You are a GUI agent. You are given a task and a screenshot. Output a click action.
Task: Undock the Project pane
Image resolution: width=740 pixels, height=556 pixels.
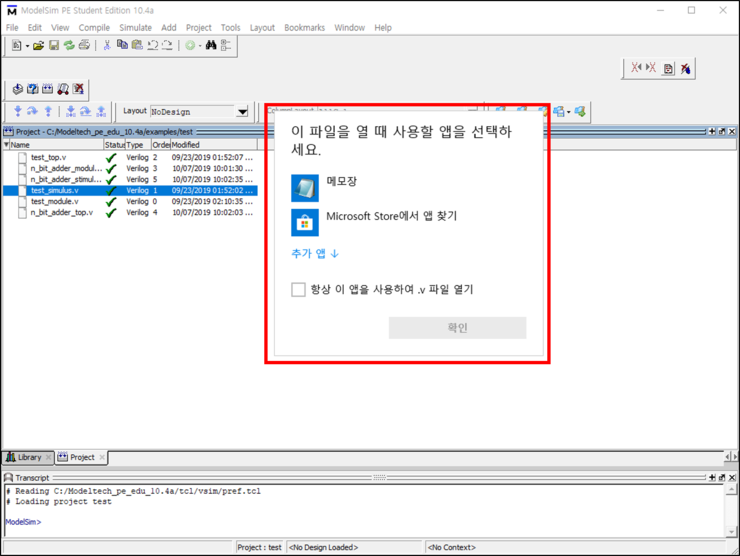click(x=722, y=132)
